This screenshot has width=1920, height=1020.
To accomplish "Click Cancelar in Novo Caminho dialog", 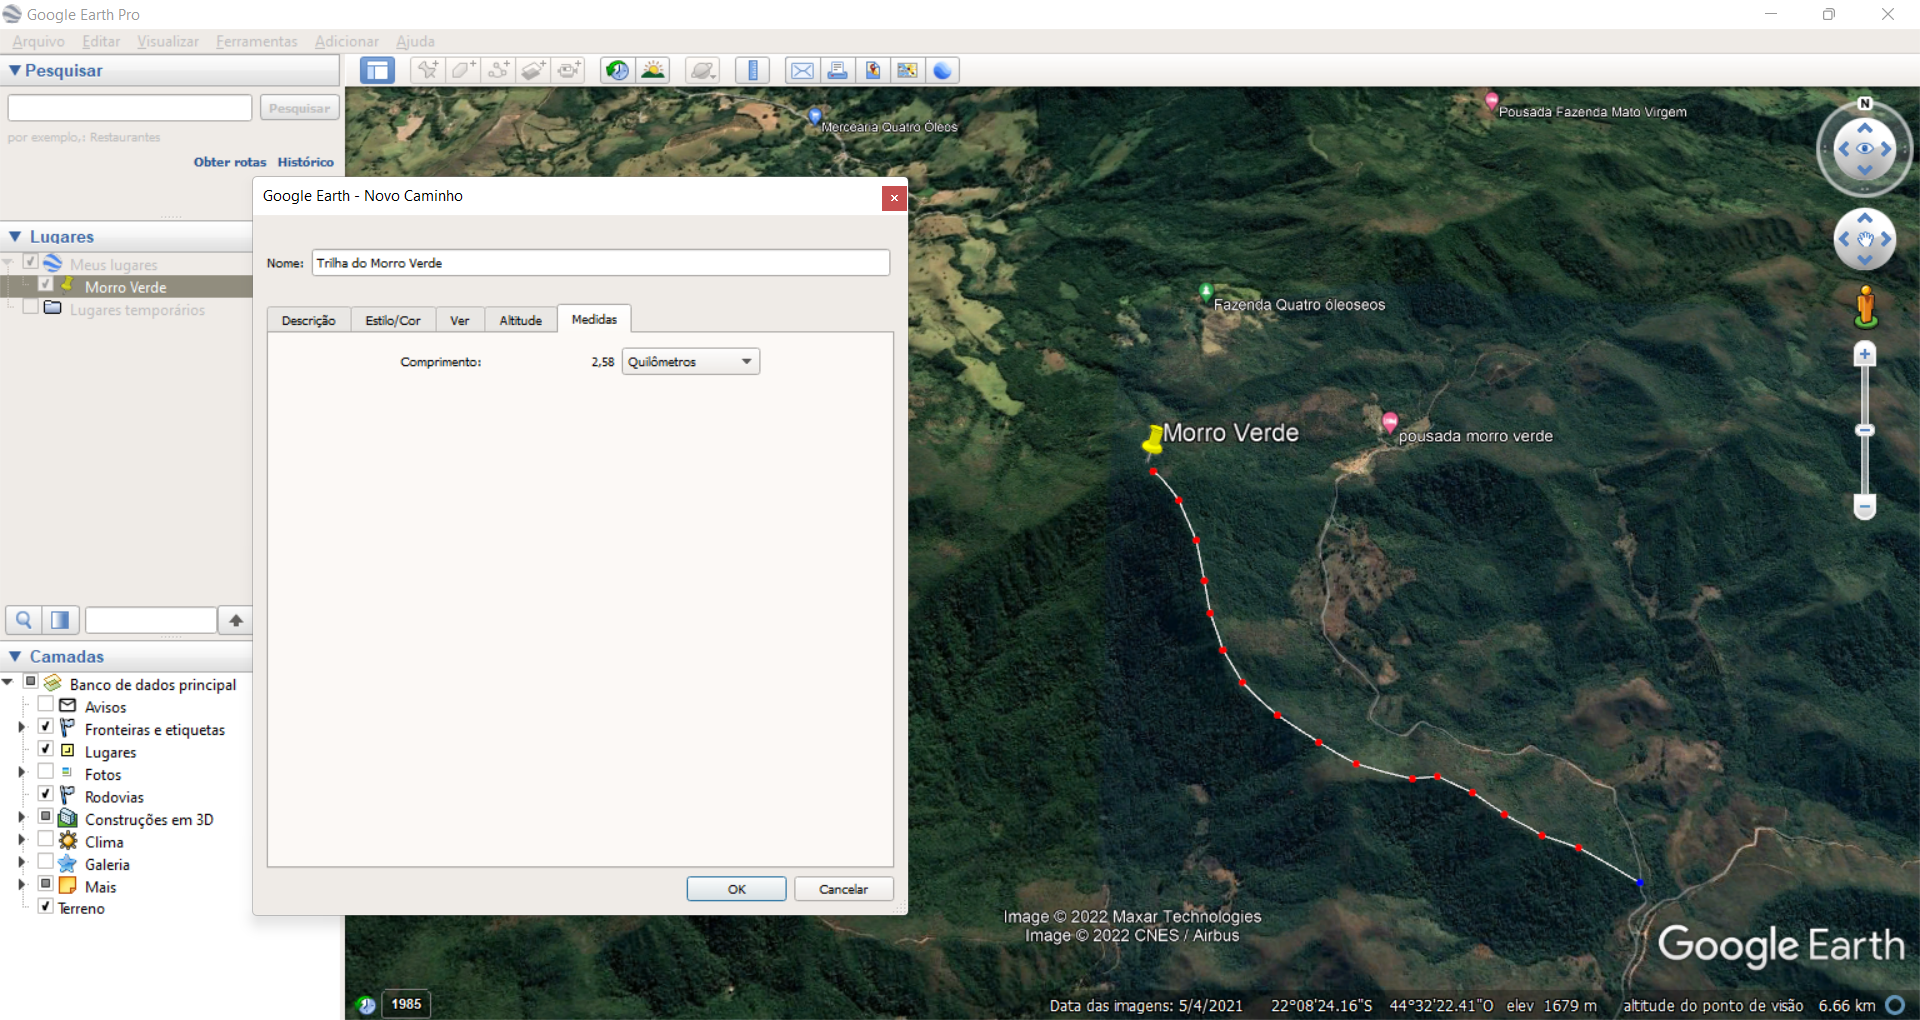I will pos(843,889).
